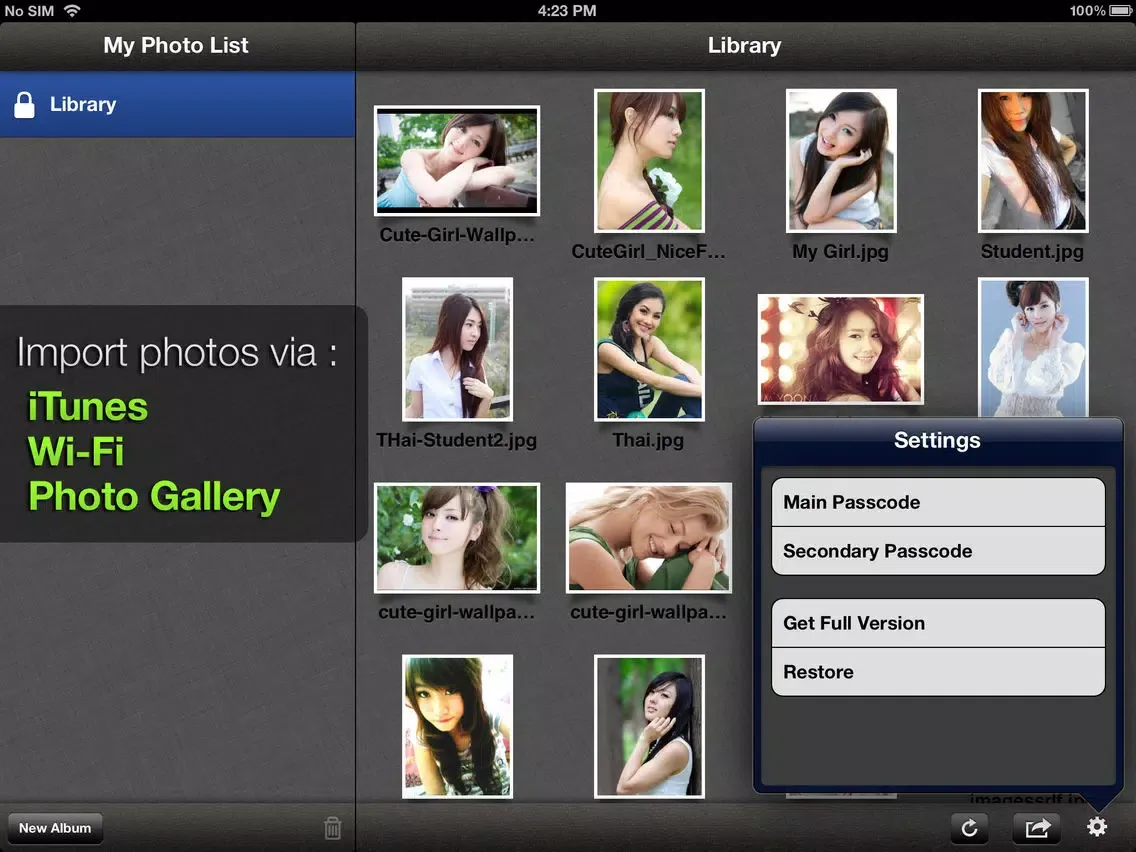Viewport: 1136px width, 852px height.
Task: Open the red-haired girl photo with lights
Action: tap(840, 349)
